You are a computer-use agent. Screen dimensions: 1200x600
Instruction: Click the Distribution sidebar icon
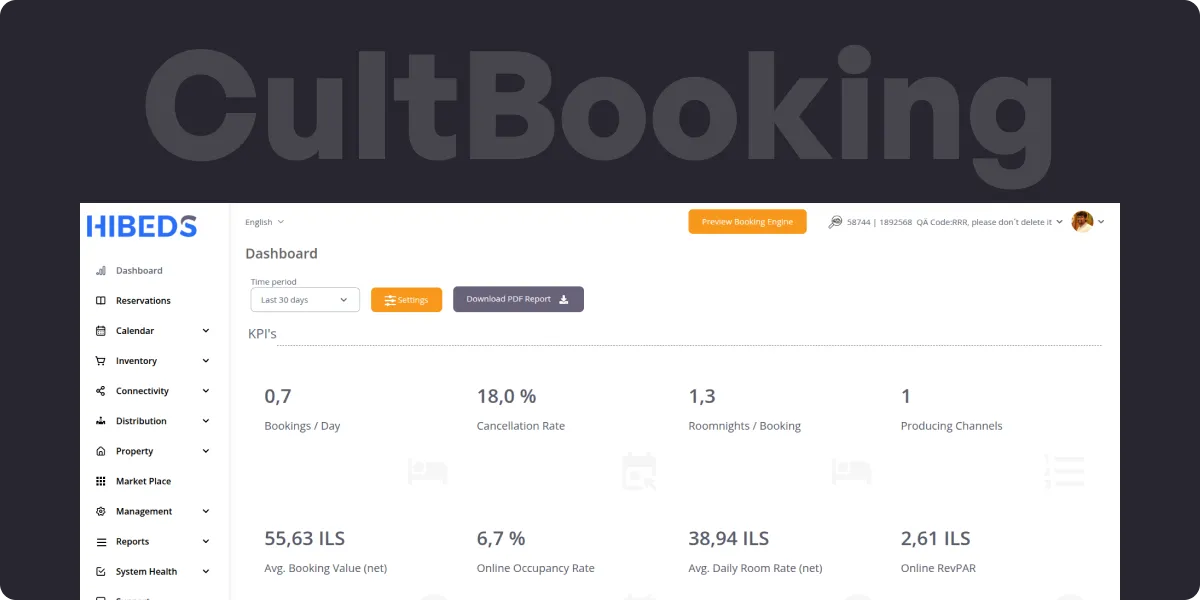[x=100, y=421]
